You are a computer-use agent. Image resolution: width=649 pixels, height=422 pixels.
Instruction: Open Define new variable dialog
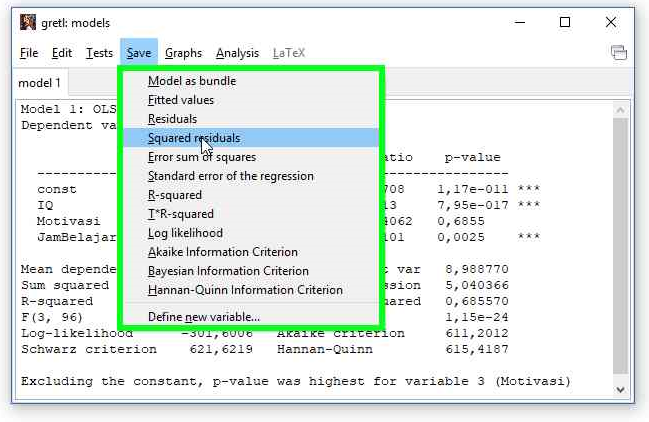click(x=204, y=317)
